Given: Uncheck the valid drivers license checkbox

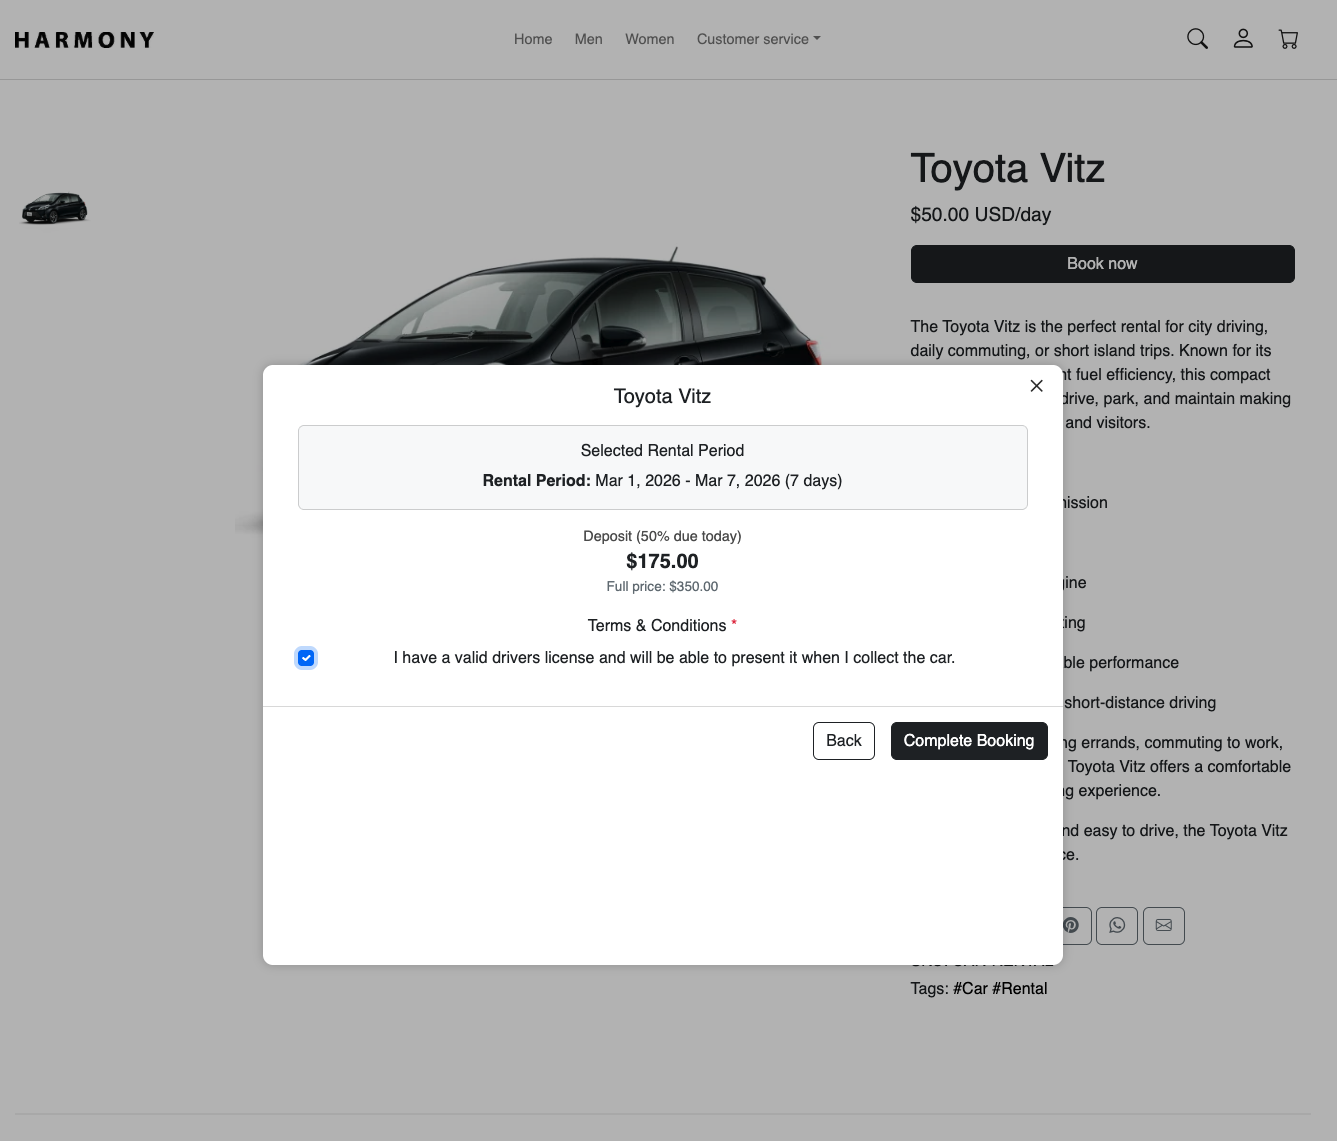Looking at the screenshot, I should pyautogui.click(x=306, y=658).
